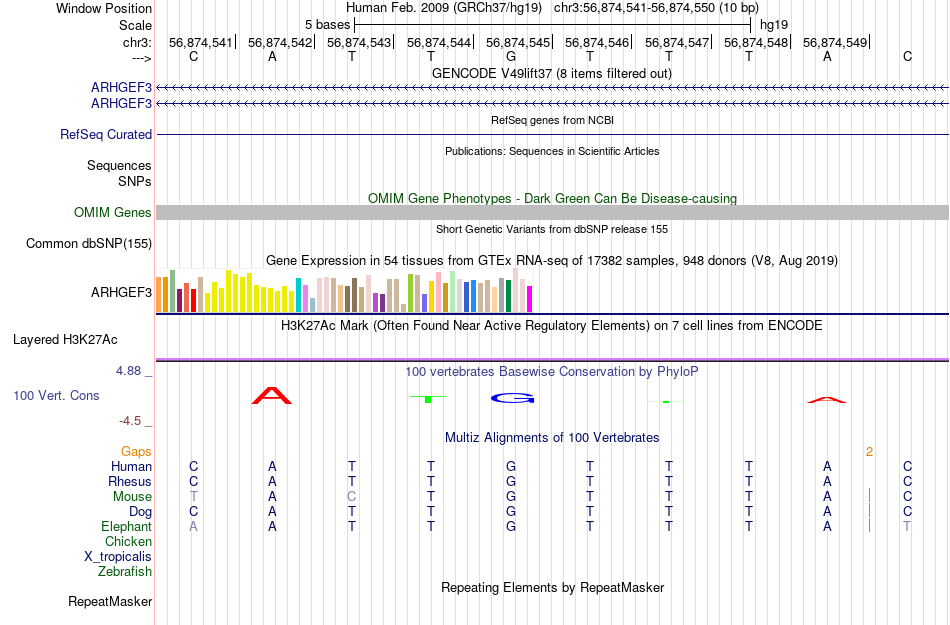
Task: Click the Repeating Elements by RepeatMasker title
Action: click(552, 587)
